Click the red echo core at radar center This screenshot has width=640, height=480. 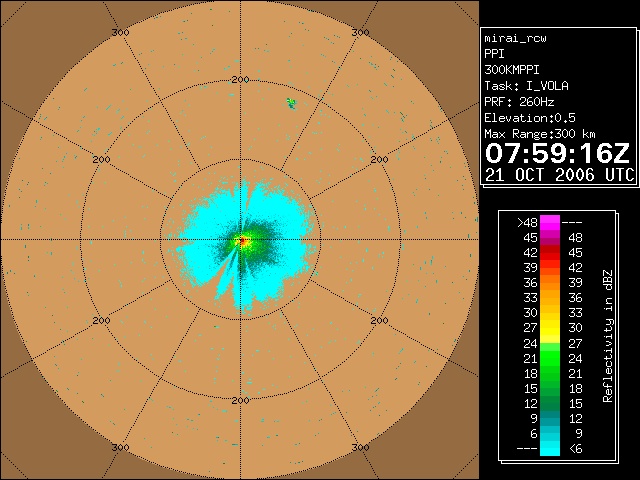tap(243, 241)
